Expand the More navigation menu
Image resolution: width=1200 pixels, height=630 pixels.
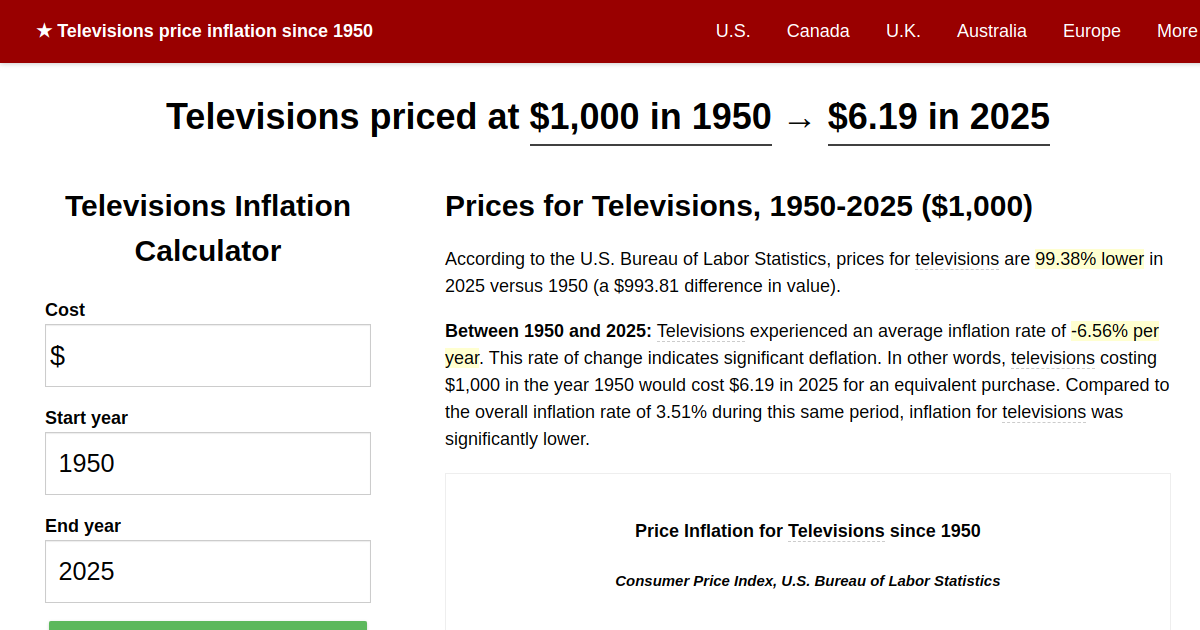click(x=1177, y=31)
